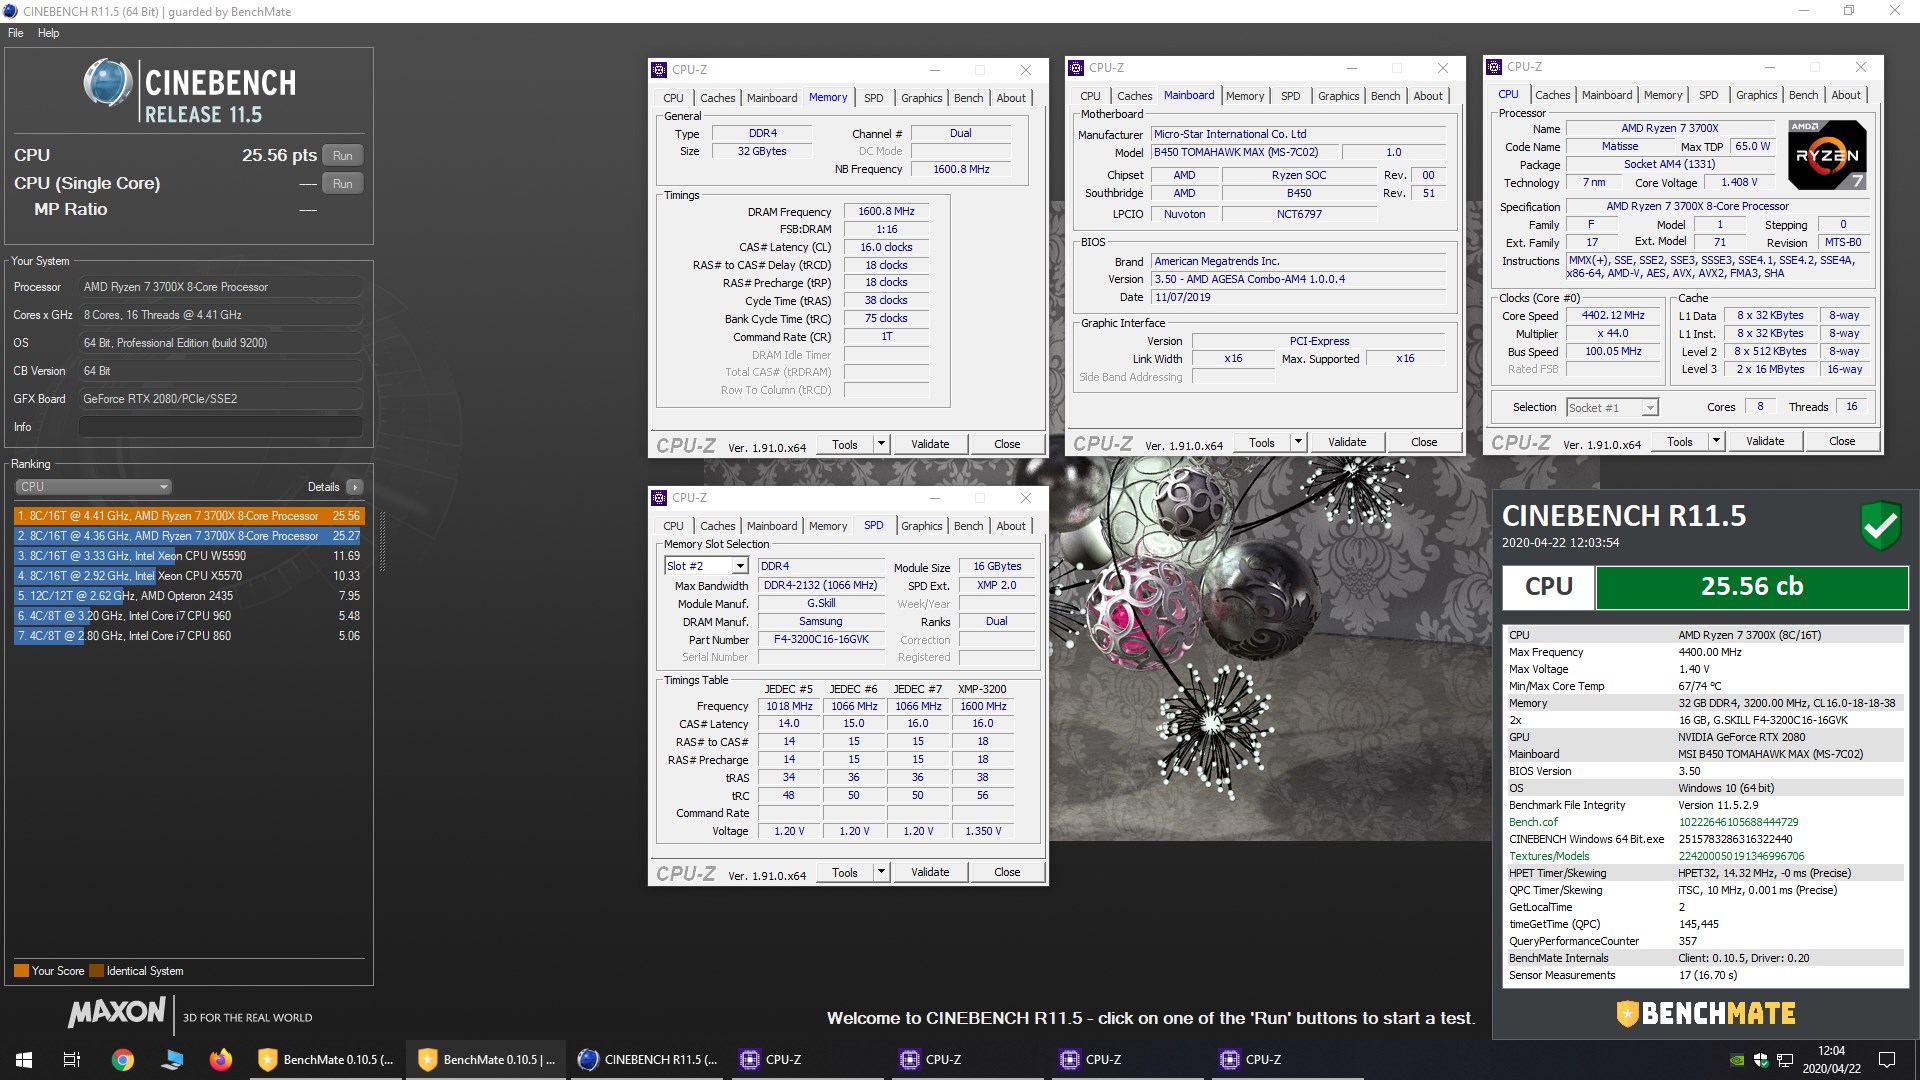Switch to Caches tab in Memory CPU-Z window
The height and width of the screenshot is (1080, 1920).
point(717,98)
